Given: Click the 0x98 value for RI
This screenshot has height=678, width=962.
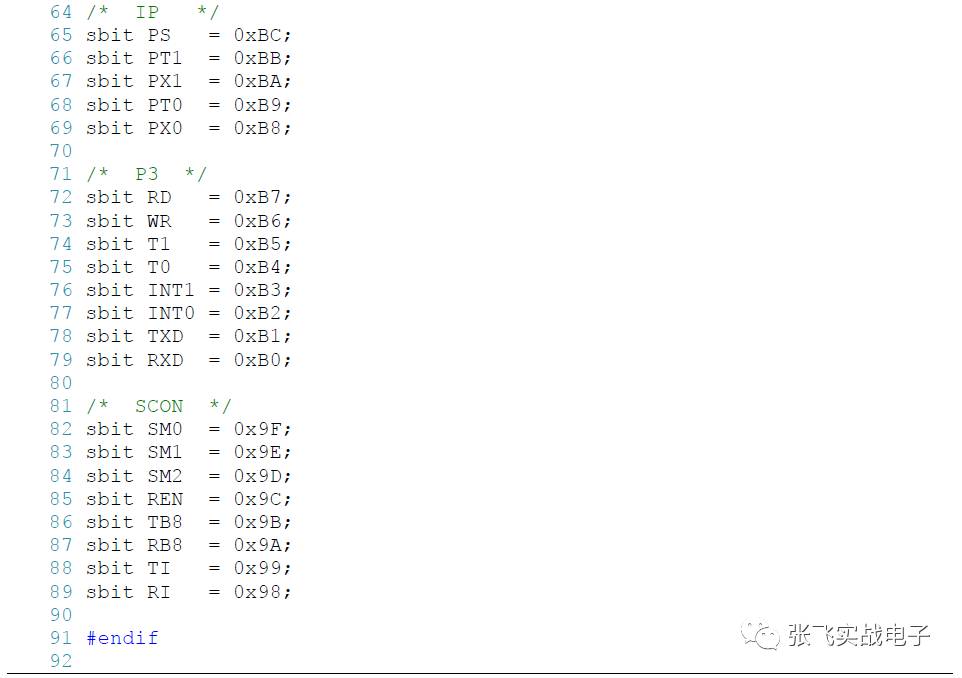Looking at the screenshot, I should click(262, 592).
